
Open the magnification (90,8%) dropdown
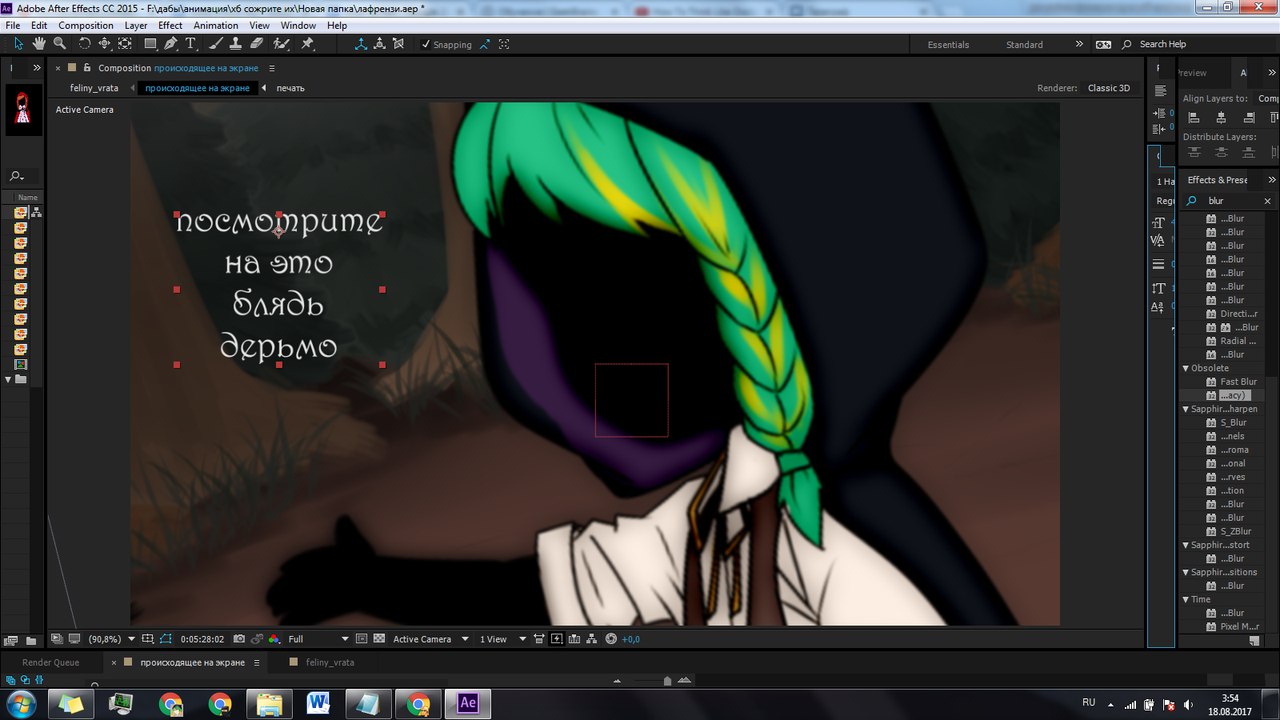click(111, 639)
